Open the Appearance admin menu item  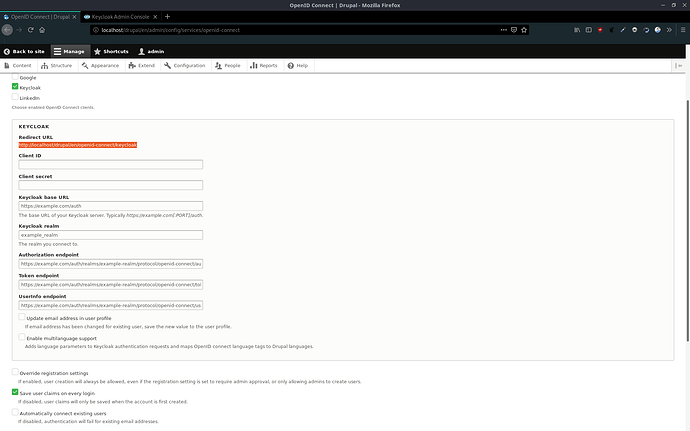(x=100, y=66)
